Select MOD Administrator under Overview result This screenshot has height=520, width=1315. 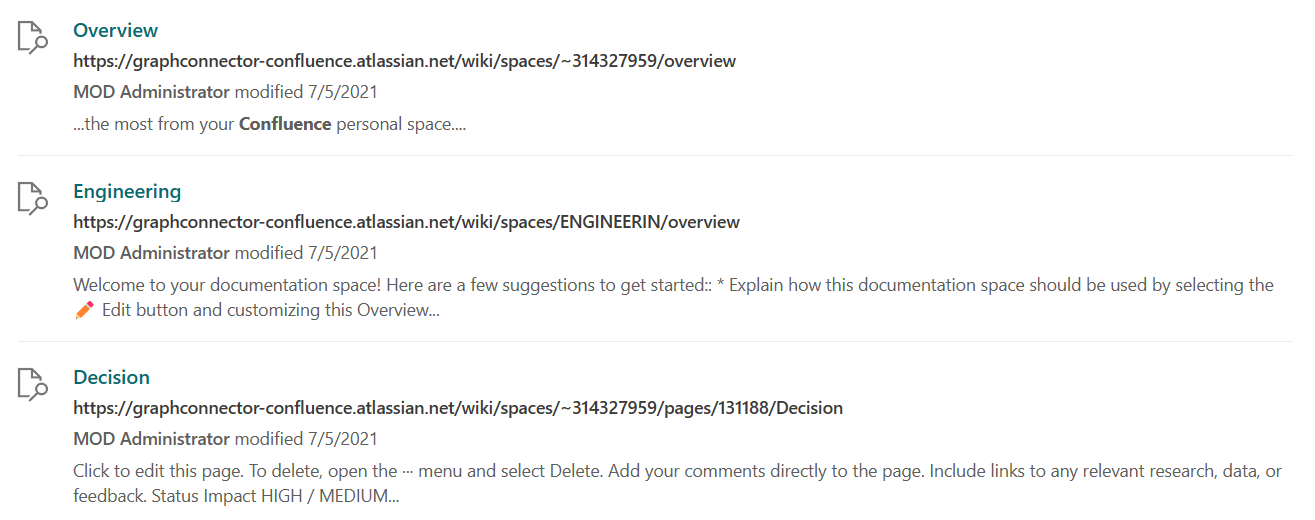coord(152,92)
